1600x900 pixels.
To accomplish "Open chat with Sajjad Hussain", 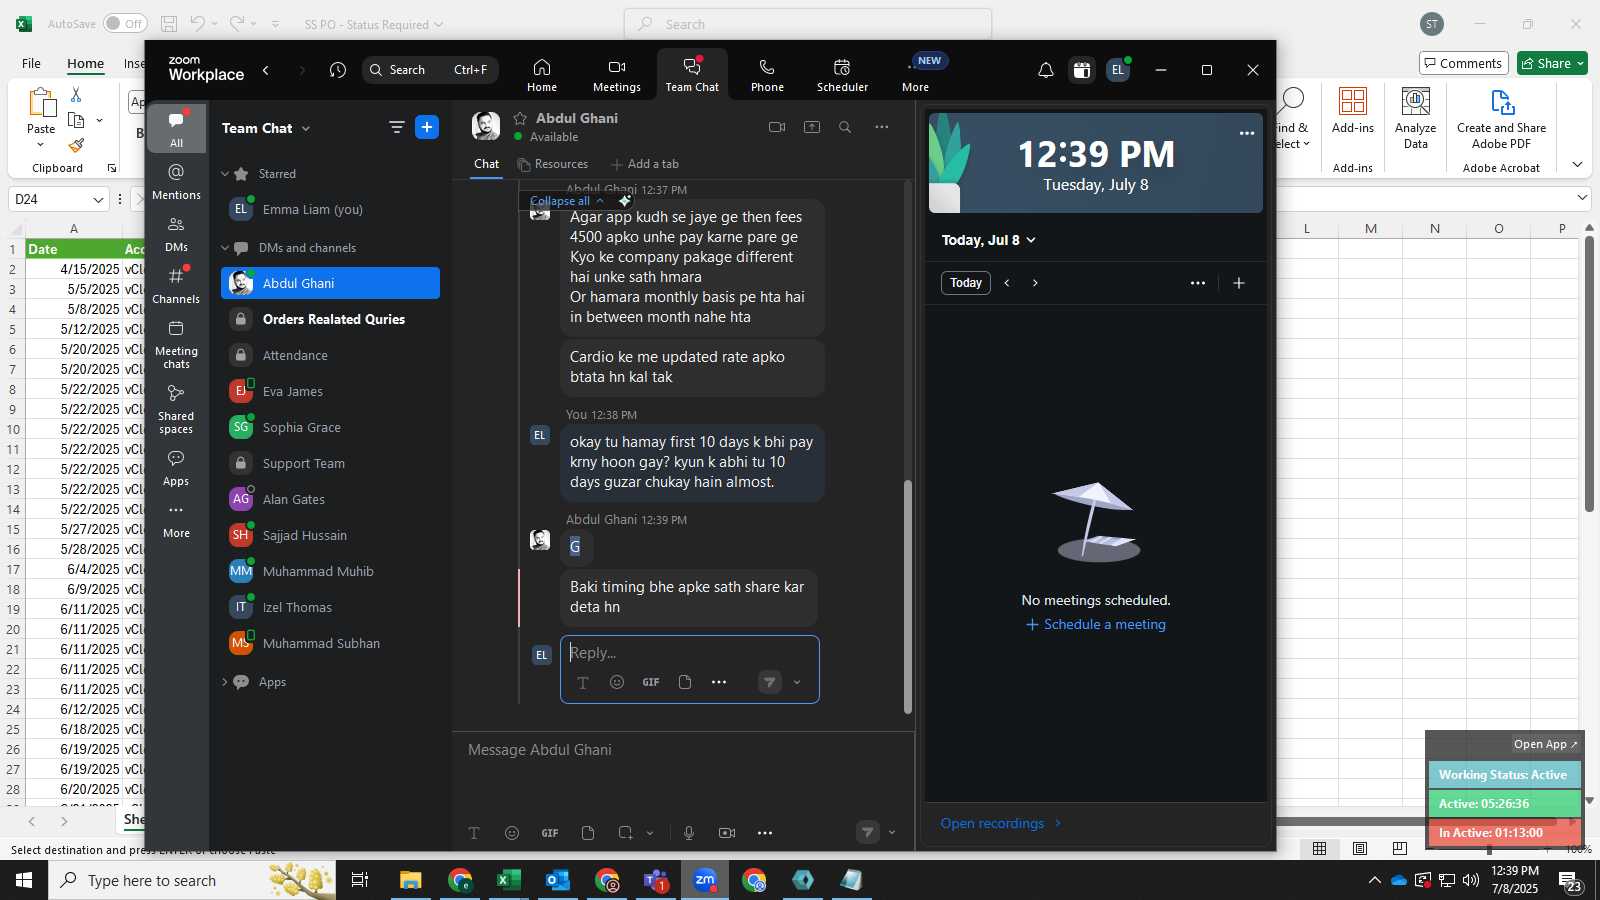I will point(330,535).
